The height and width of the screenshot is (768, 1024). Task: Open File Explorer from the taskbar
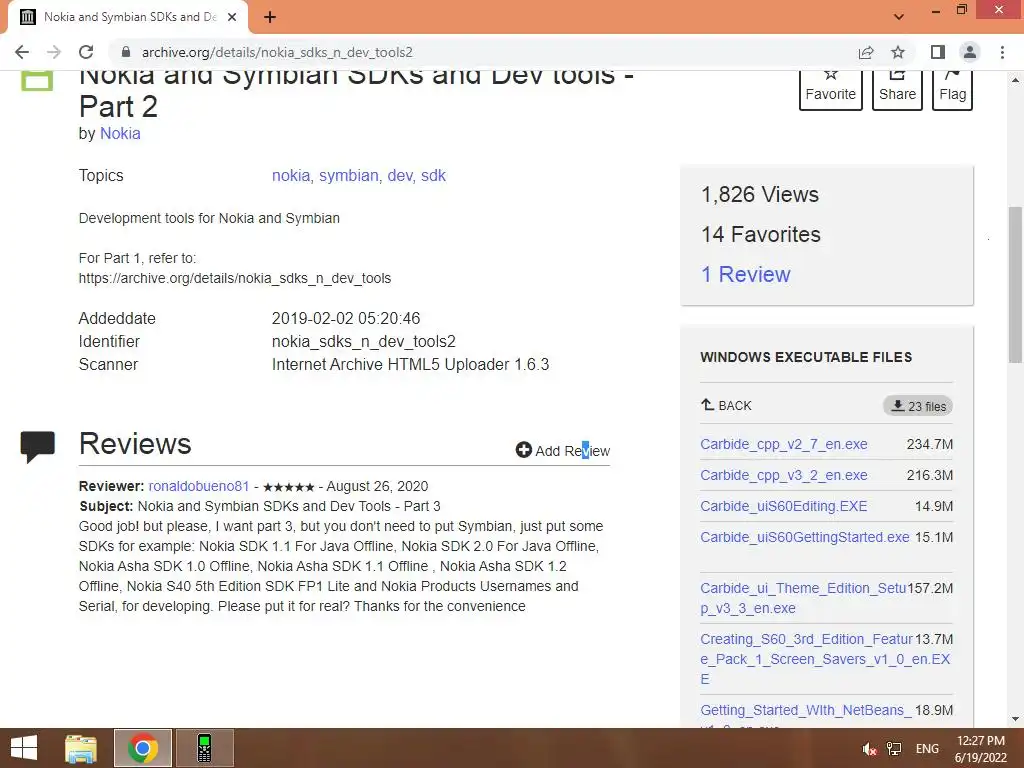click(x=81, y=748)
